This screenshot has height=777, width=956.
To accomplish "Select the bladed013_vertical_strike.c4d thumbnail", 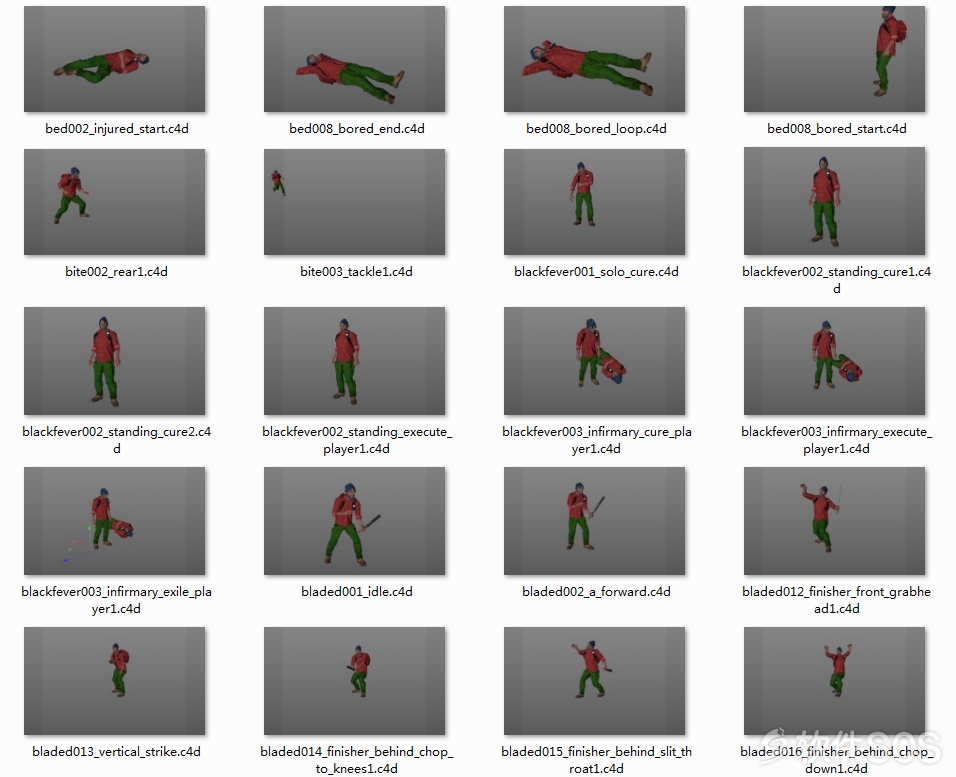I will (115, 681).
